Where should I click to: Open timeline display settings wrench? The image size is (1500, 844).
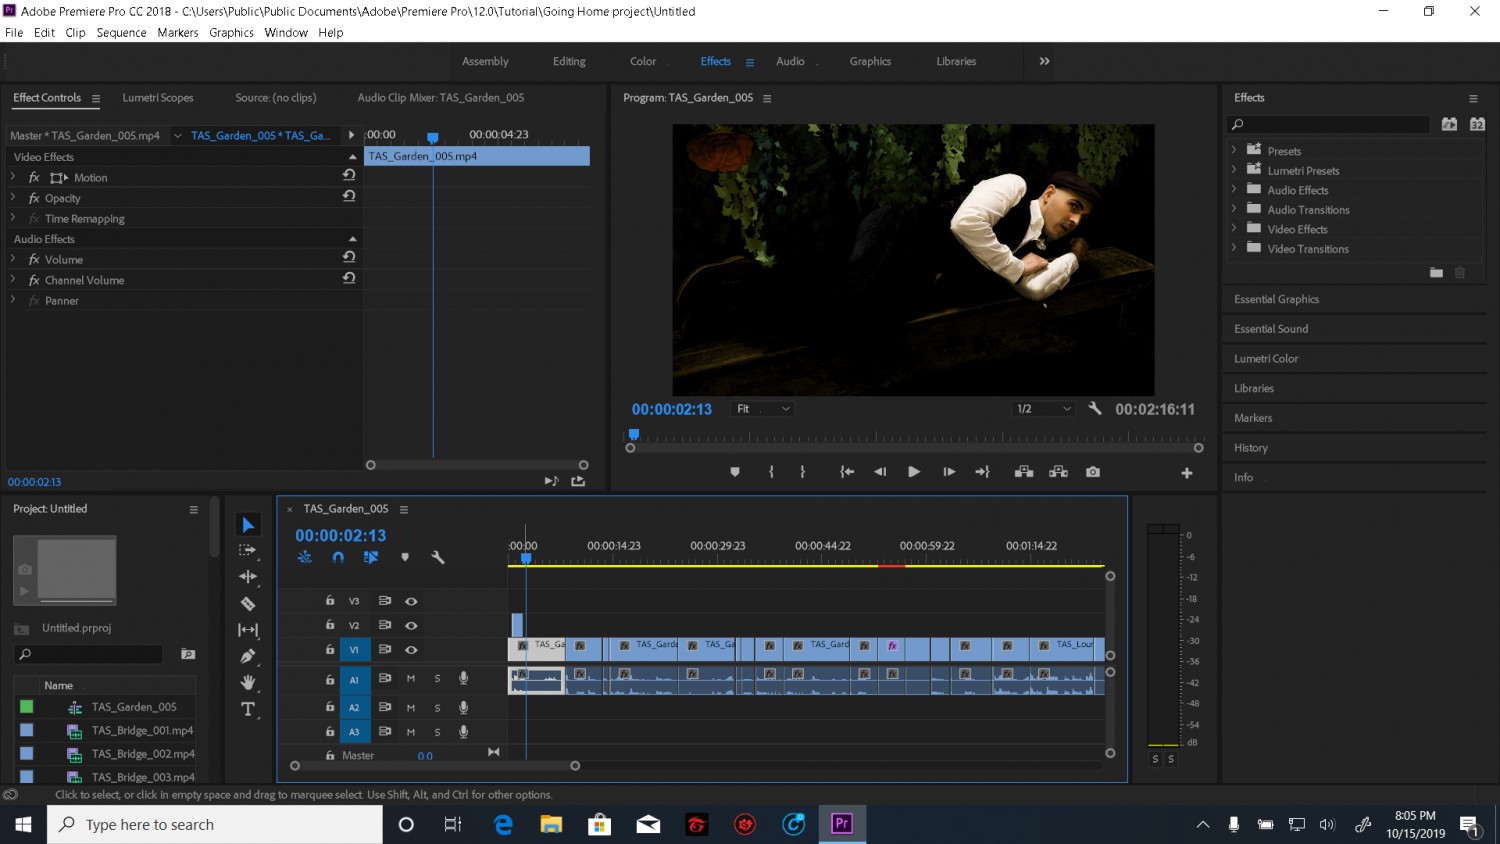pos(438,557)
